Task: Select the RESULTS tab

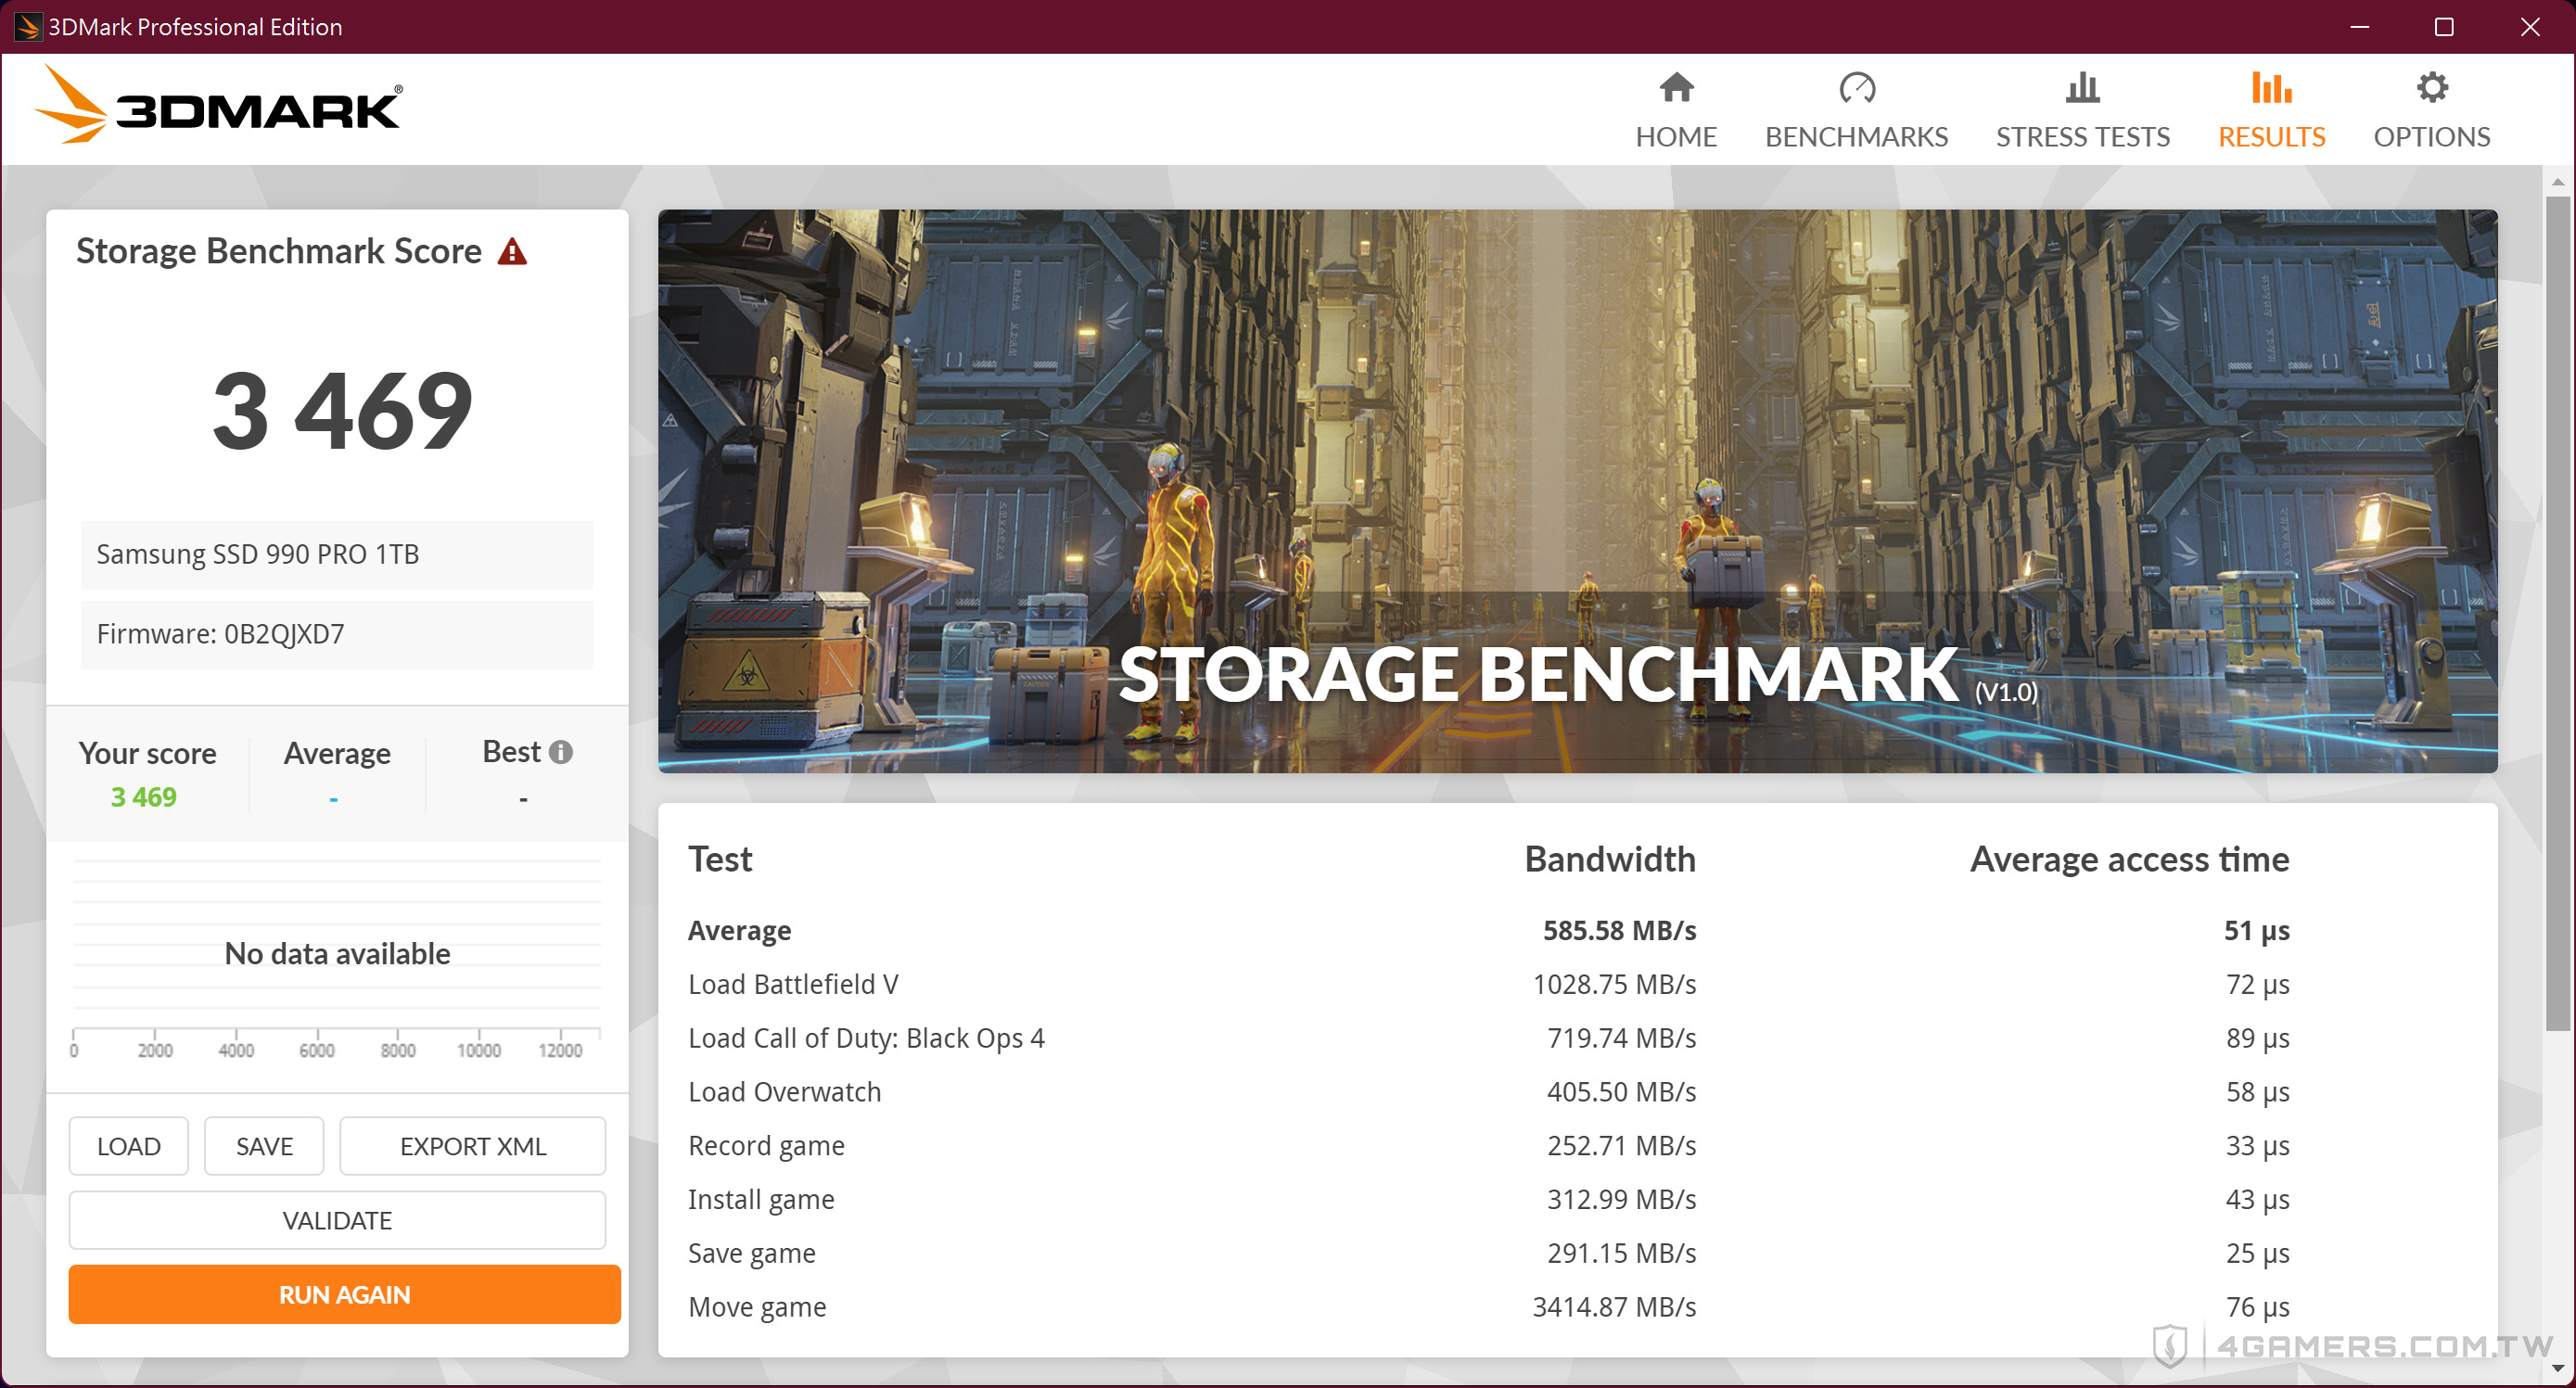Action: click(x=2271, y=109)
